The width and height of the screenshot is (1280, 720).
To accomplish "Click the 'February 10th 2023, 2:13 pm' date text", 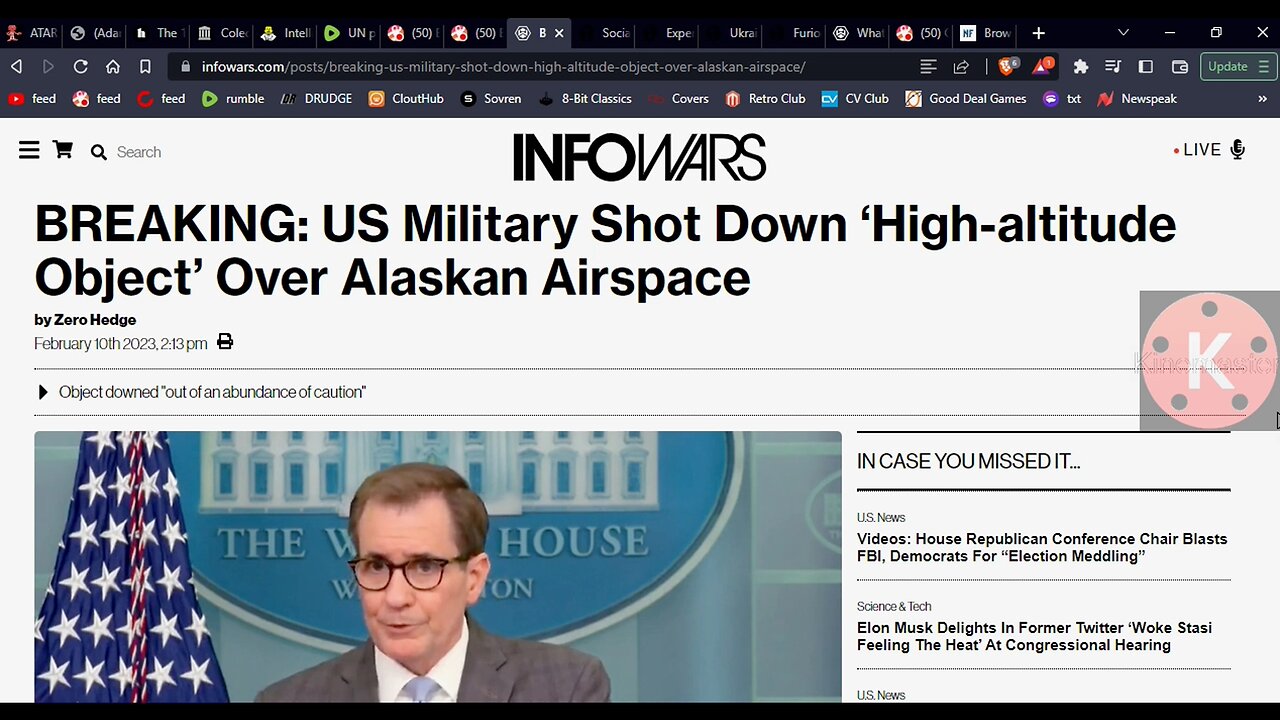I will point(121,343).
